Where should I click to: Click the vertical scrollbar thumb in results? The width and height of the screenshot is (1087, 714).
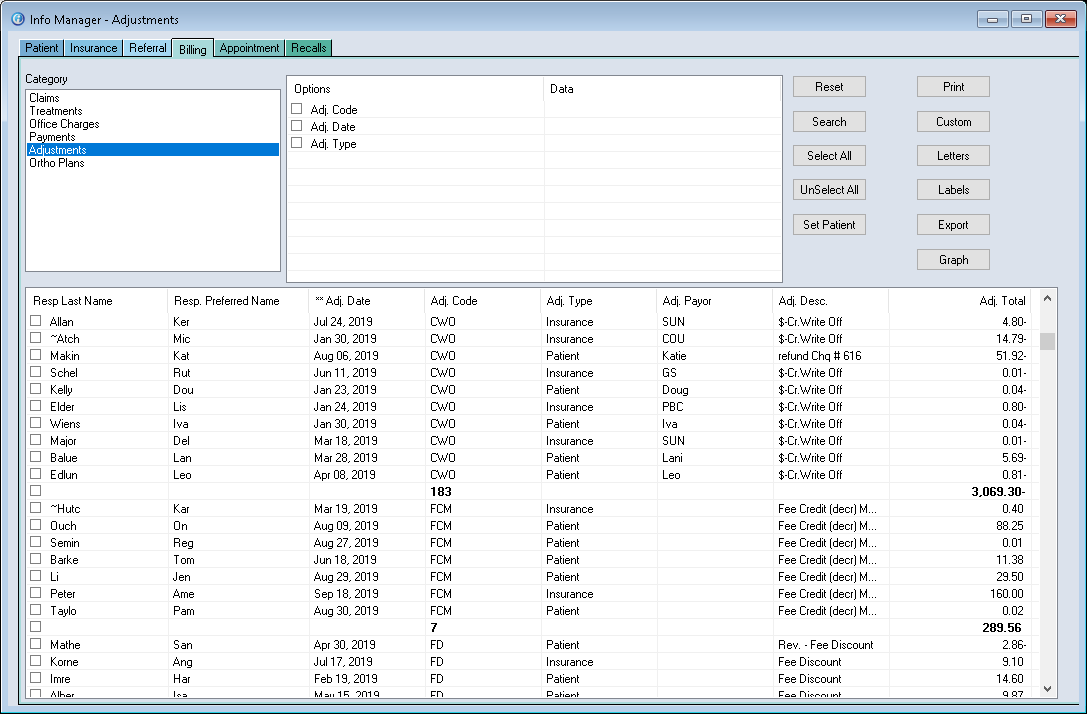click(1047, 342)
